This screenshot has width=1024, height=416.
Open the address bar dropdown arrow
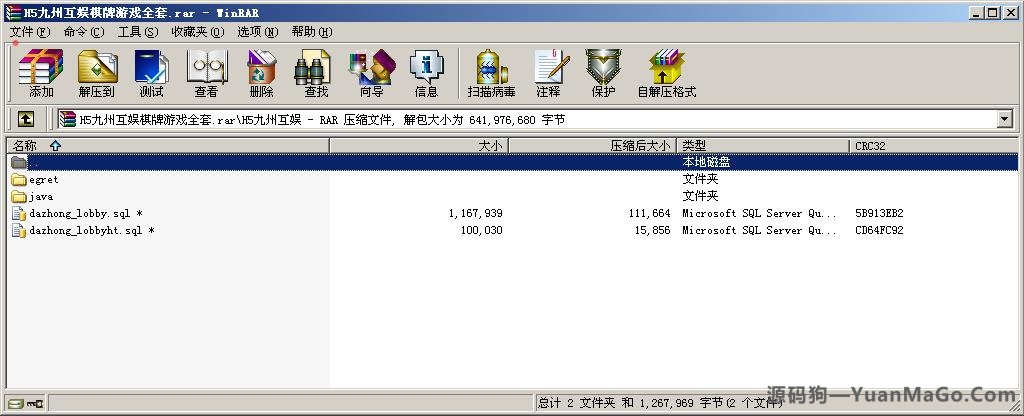tap(1004, 119)
